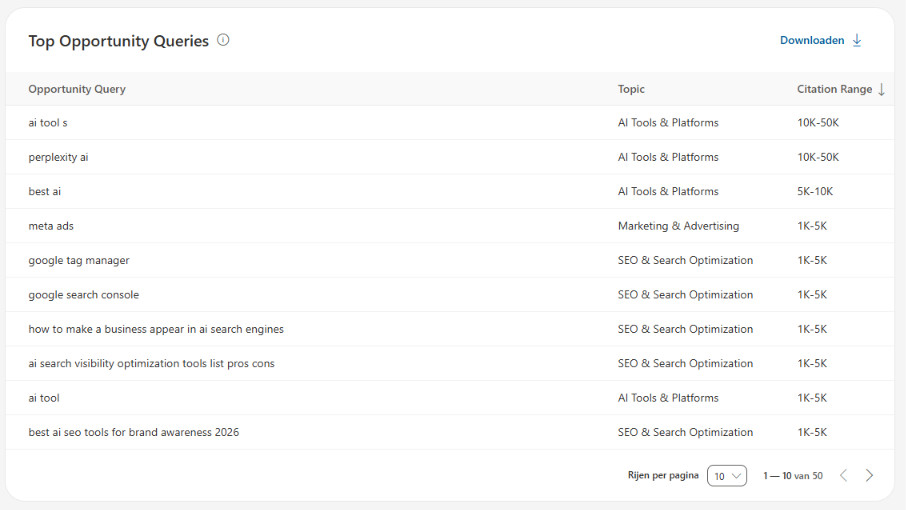Select 'how to make a business appear' query
Image resolution: width=906 pixels, height=510 pixels.
click(x=156, y=329)
